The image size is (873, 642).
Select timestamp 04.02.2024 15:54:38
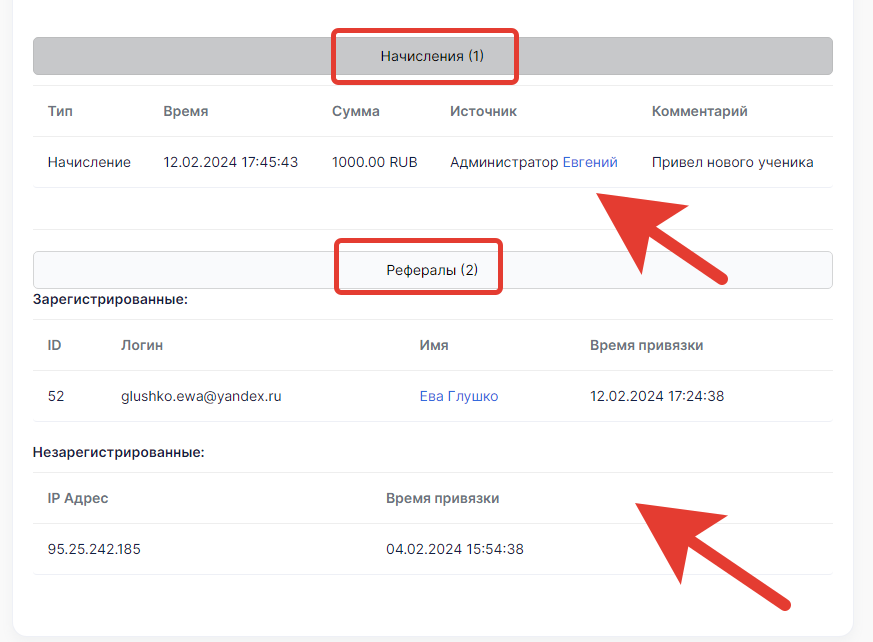pyautogui.click(x=455, y=549)
